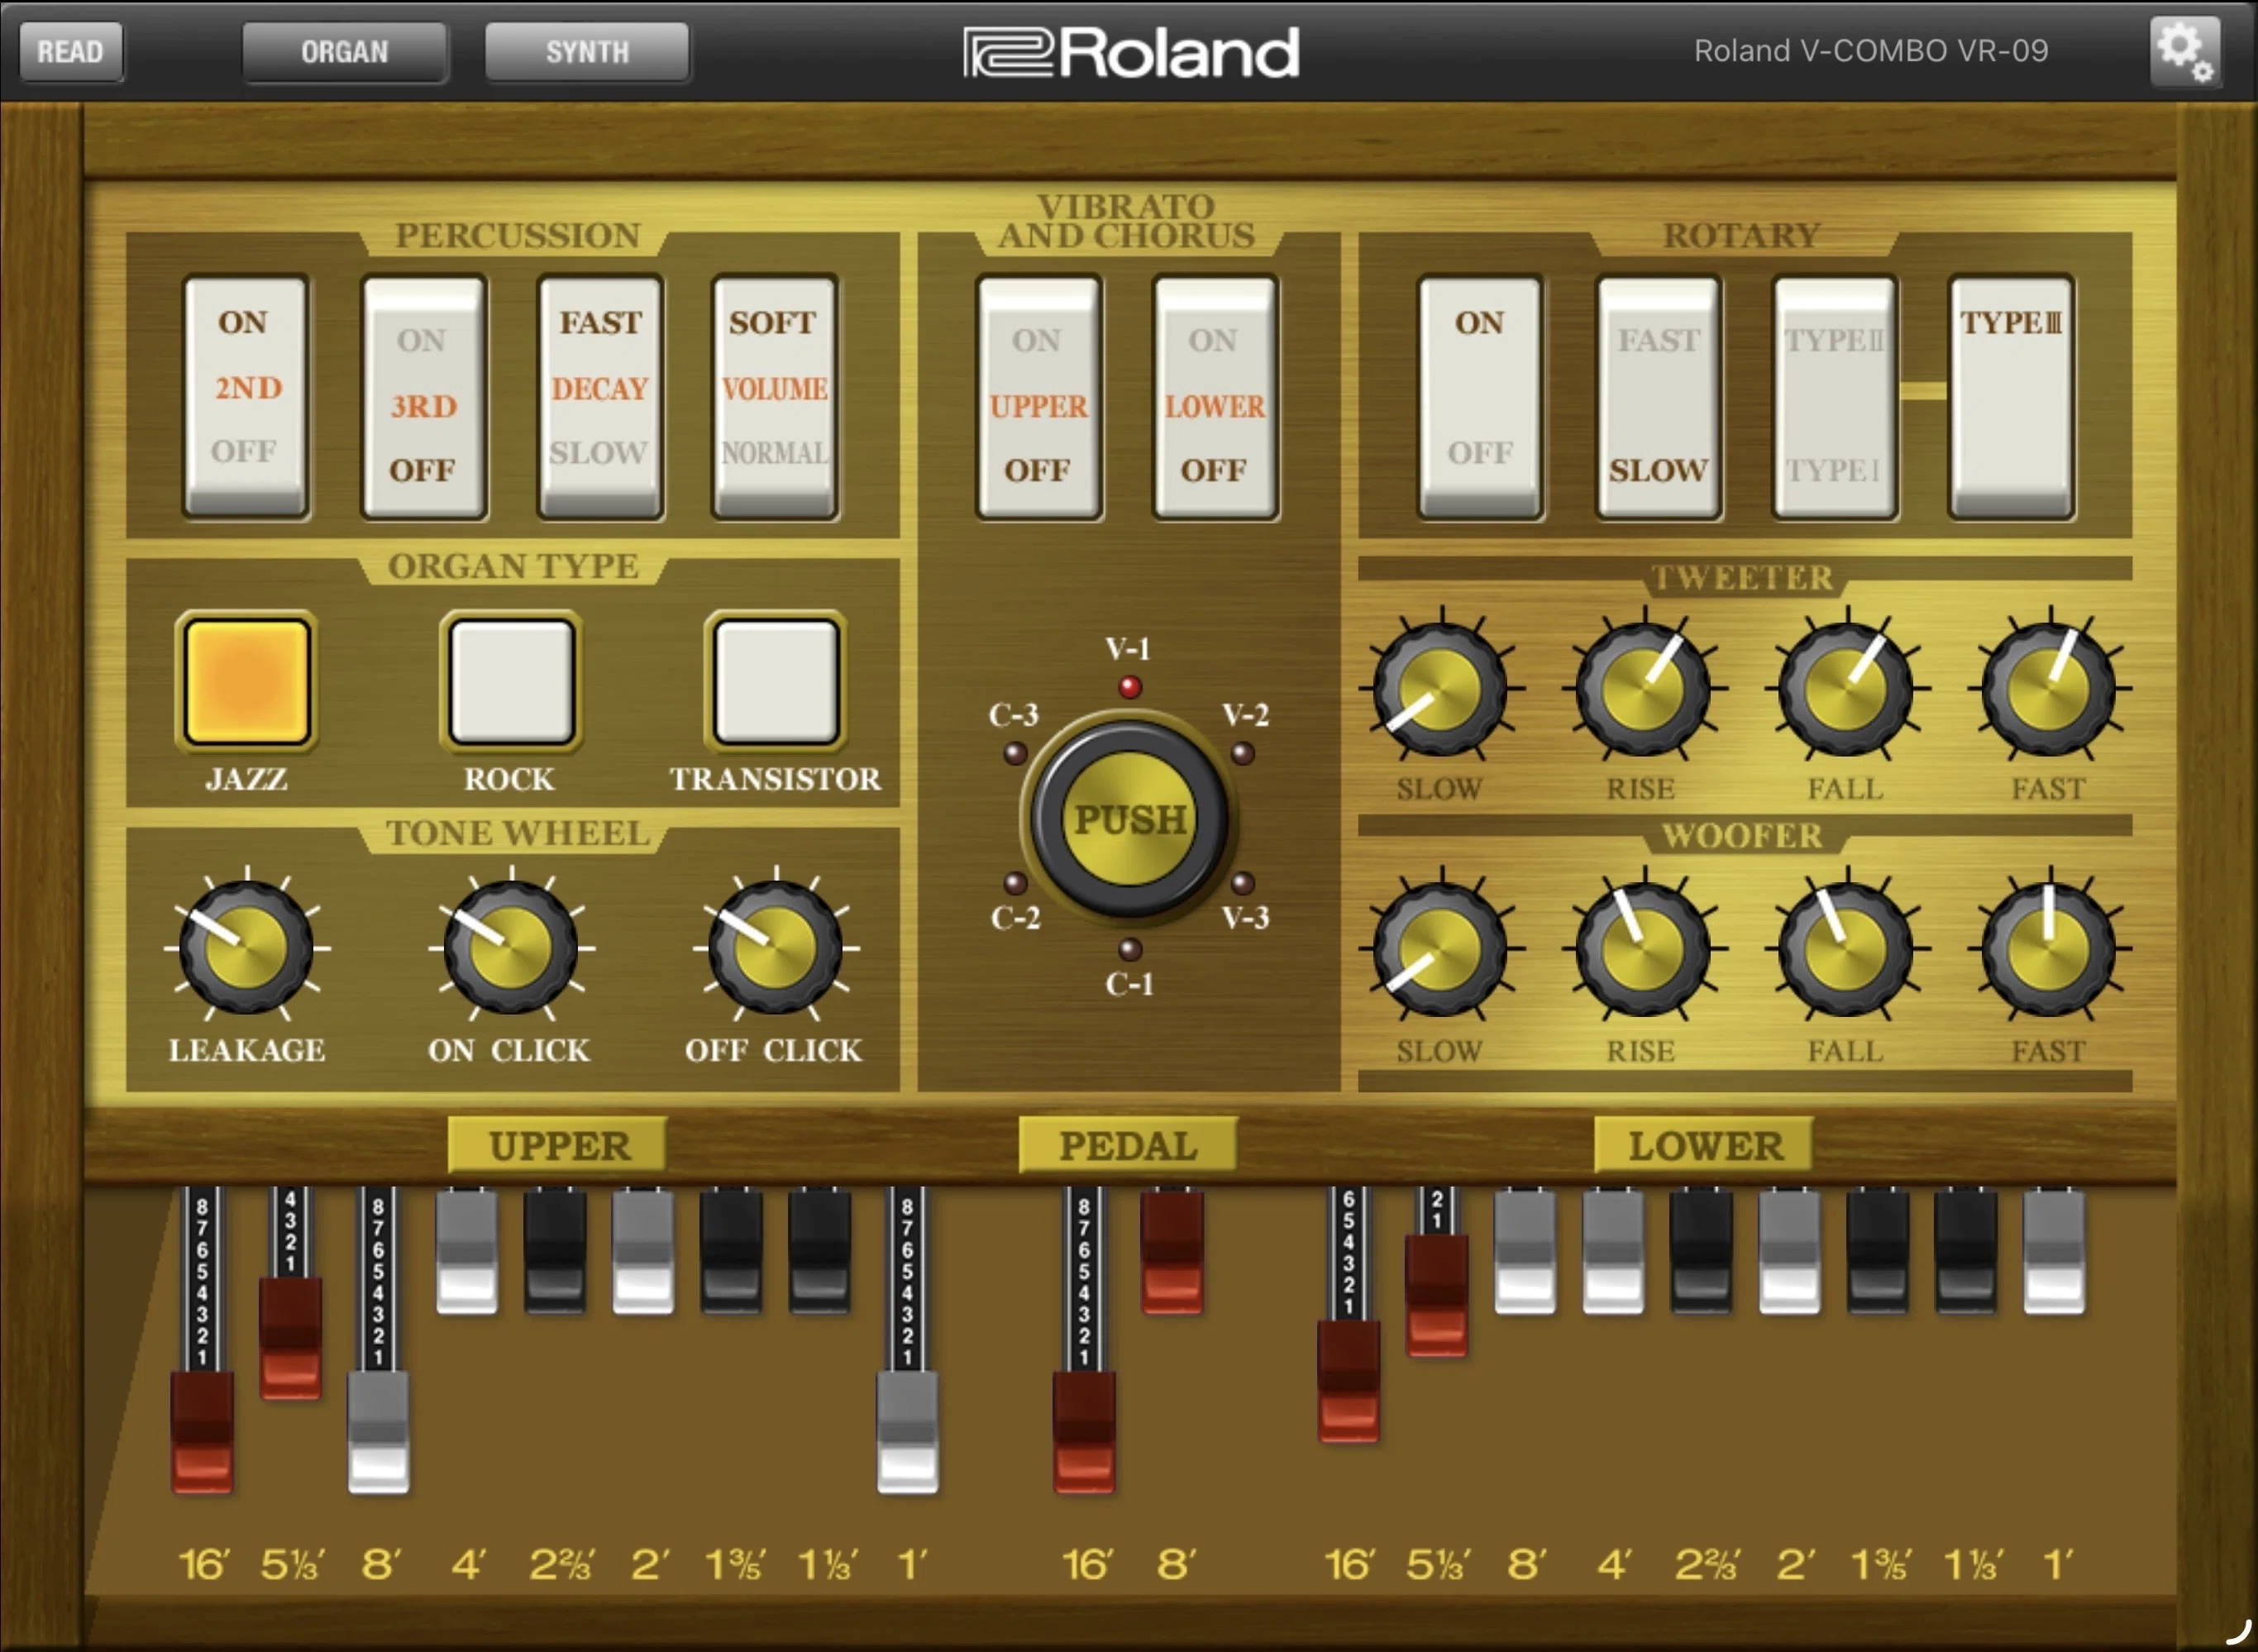The height and width of the screenshot is (1652, 2258).
Task: Toggle the vibrato UPPER switch
Action: [x=1039, y=397]
